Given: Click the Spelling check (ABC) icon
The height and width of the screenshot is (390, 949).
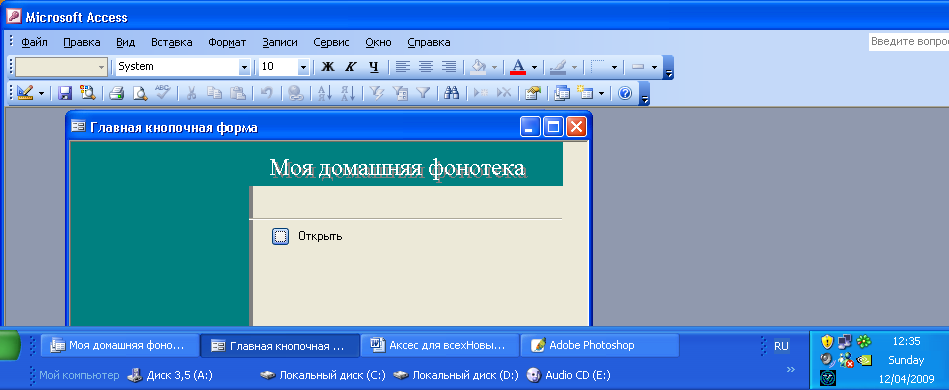Looking at the screenshot, I should click(162, 93).
